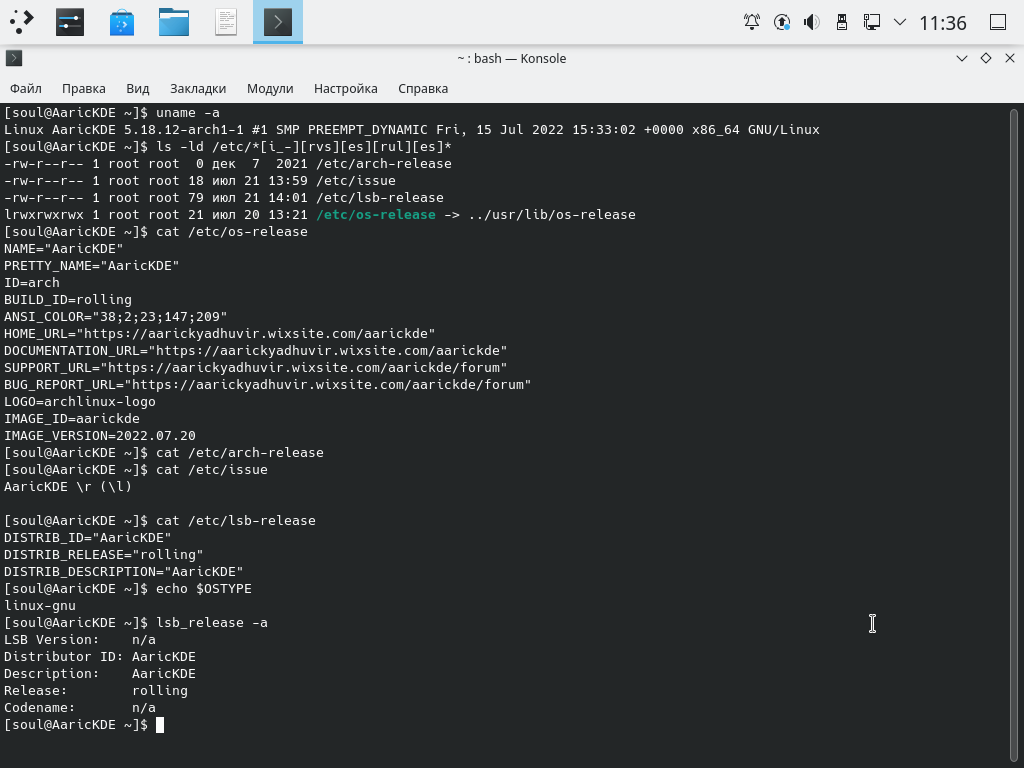Click the BUG_REPORT_URL line
Screen dimensions: 1024x768
point(268,385)
